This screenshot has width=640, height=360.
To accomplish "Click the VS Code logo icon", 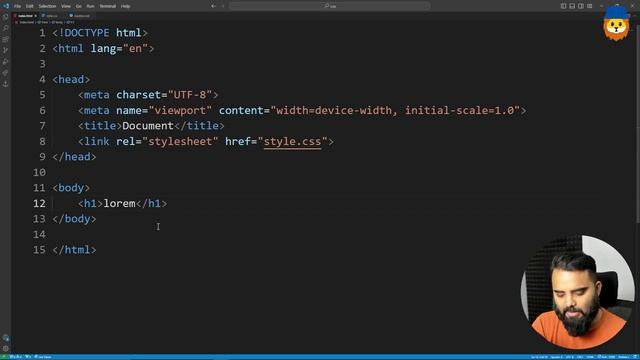I will tap(6, 6).
